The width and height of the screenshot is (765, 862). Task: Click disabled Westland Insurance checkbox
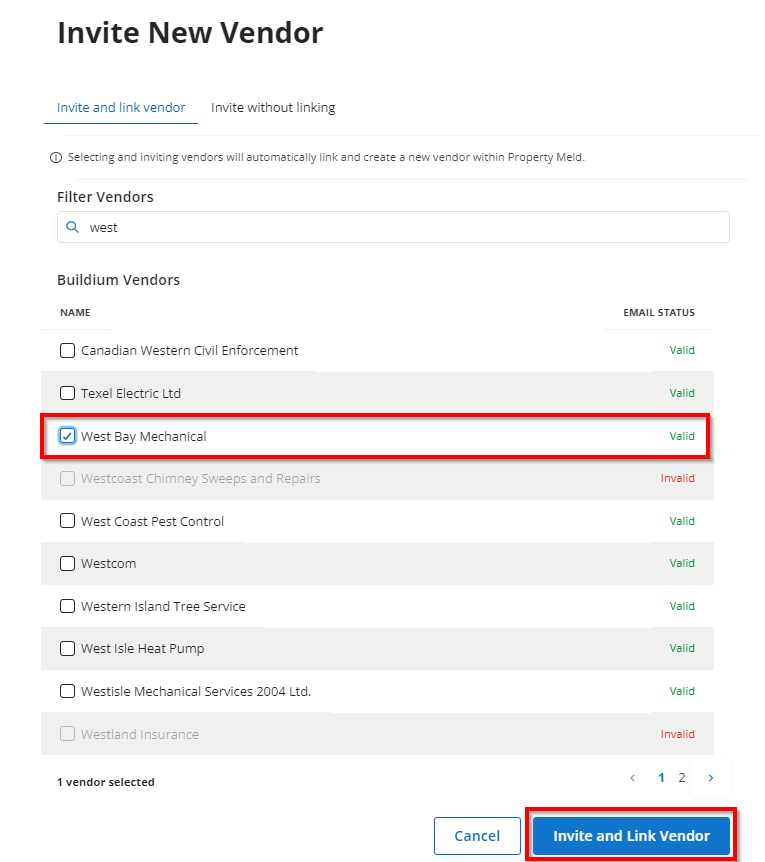(67, 734)
